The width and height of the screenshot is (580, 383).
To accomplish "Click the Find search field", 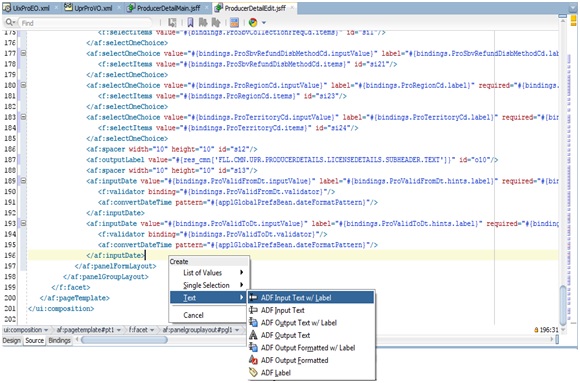I will tap(85, 23).
